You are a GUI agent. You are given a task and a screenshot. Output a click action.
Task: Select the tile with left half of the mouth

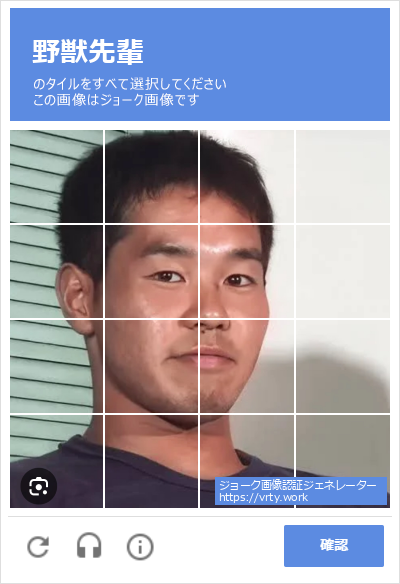click(152, 367)
